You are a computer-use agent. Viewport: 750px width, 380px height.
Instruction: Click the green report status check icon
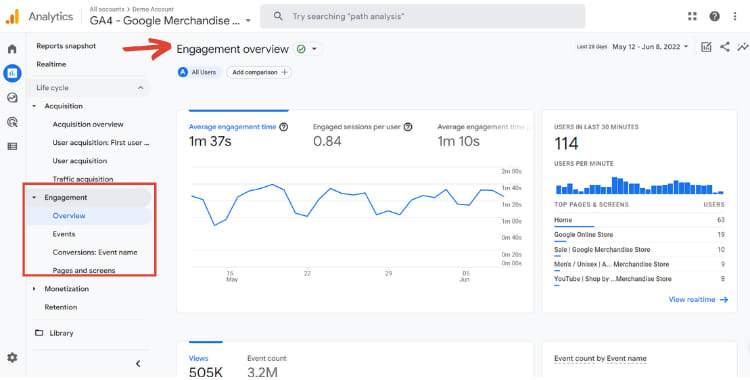pyautogui.click(x=301, y=49)
